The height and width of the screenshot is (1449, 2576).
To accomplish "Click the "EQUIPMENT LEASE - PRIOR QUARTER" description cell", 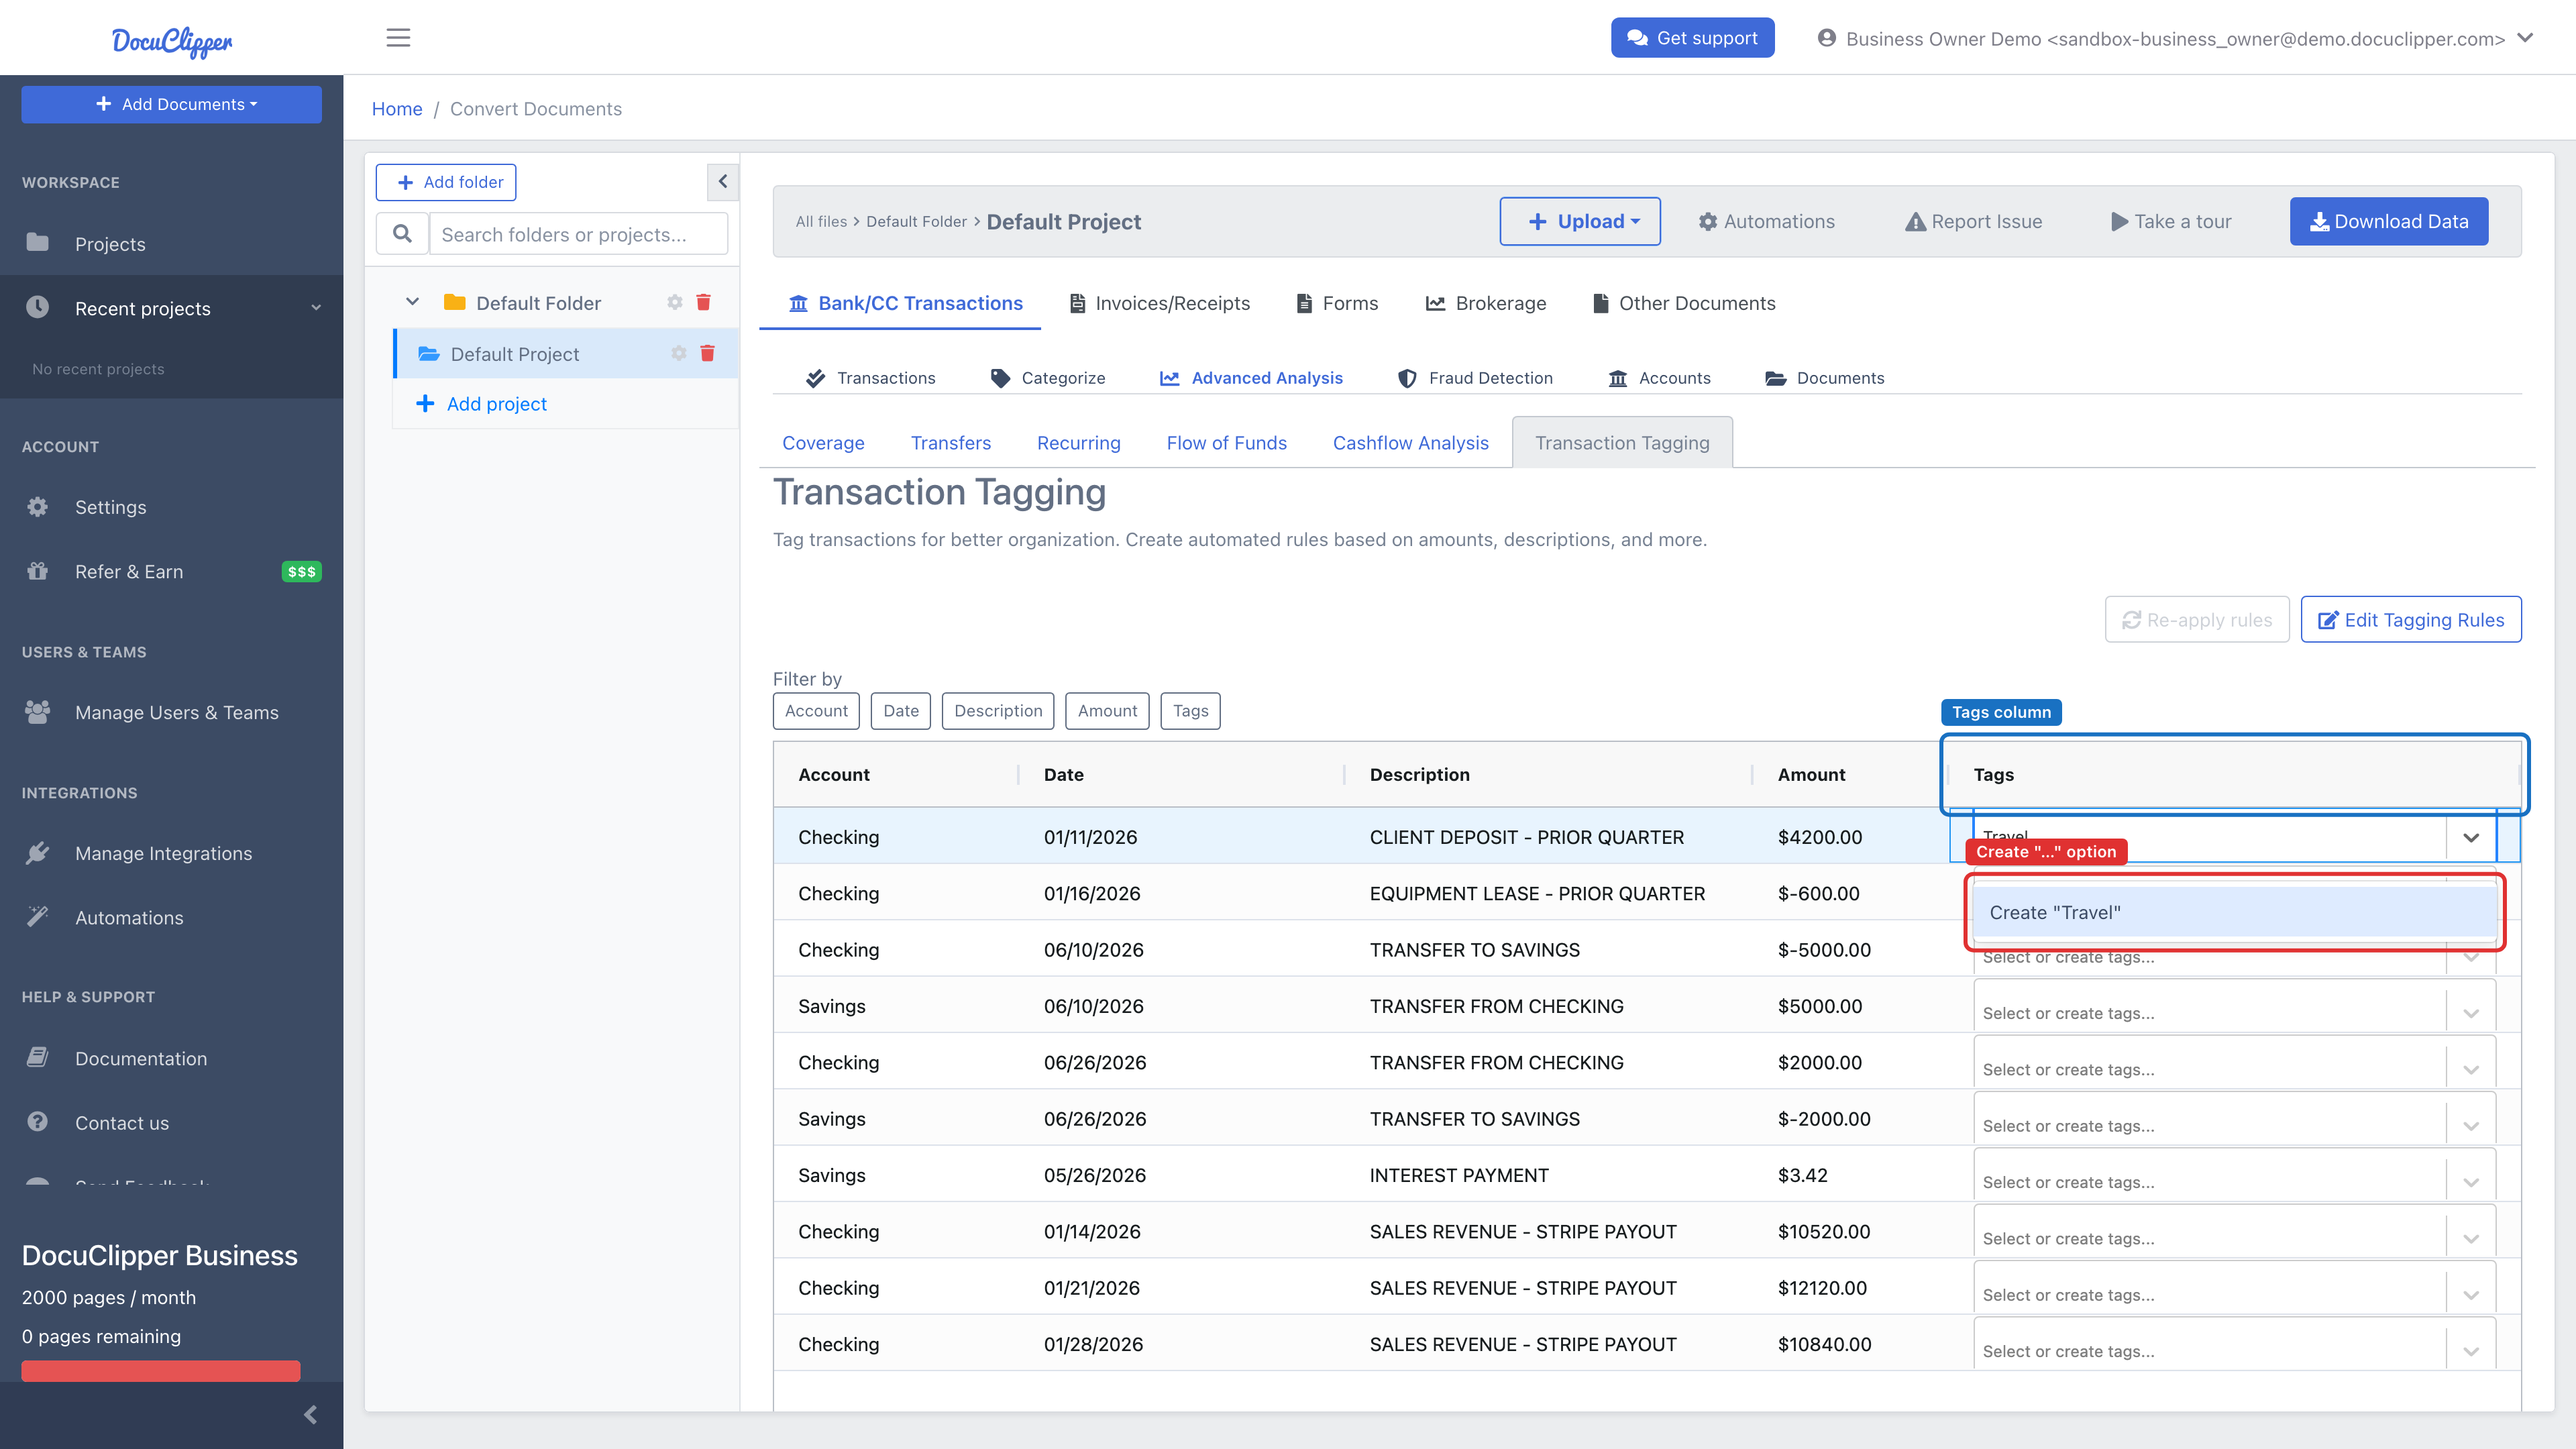I will (1537, 893).
